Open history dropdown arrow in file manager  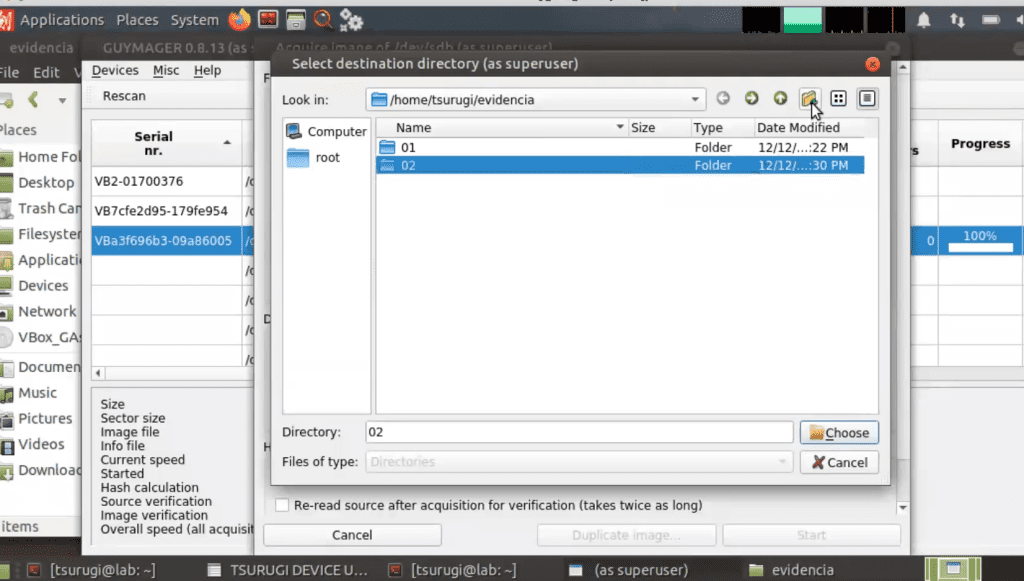point(62,101)
